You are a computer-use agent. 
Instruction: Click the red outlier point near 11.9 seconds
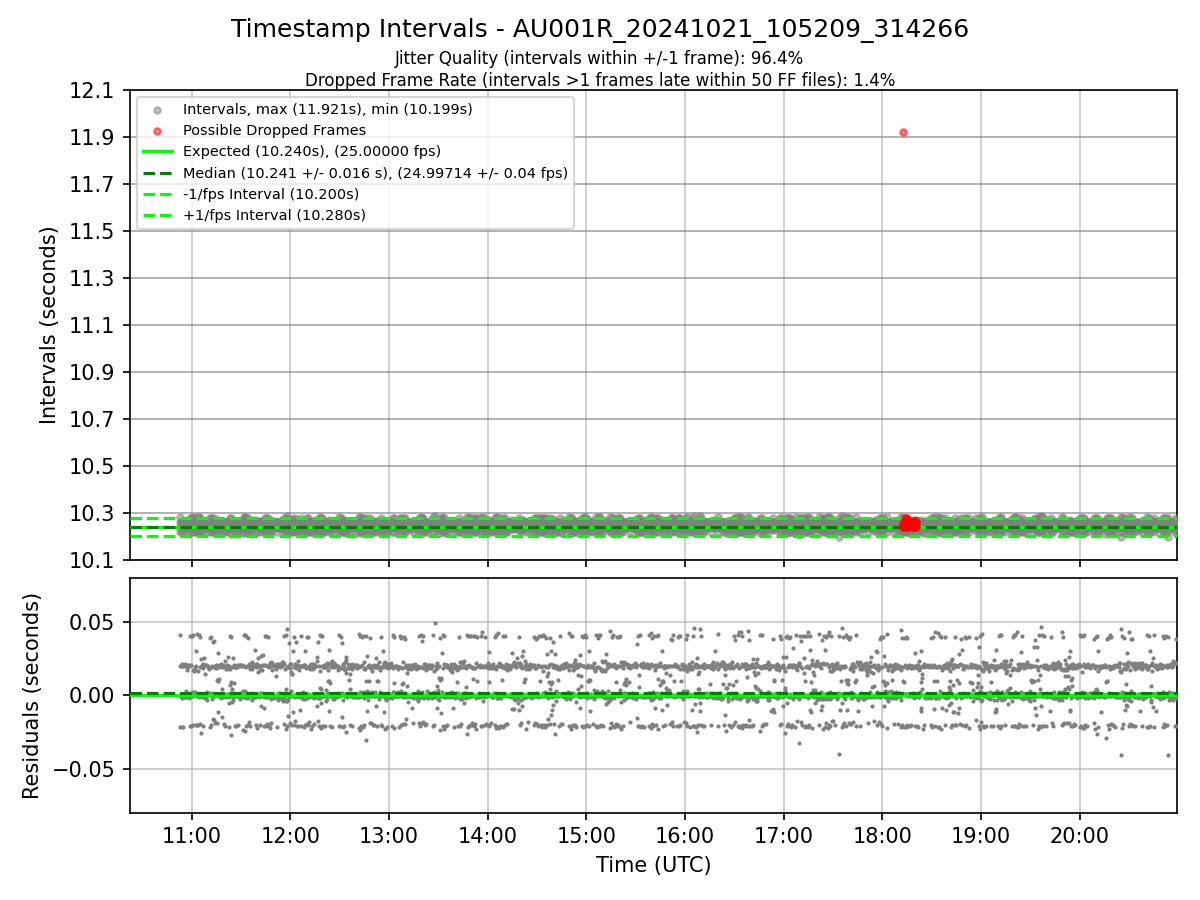pos(903,132)
